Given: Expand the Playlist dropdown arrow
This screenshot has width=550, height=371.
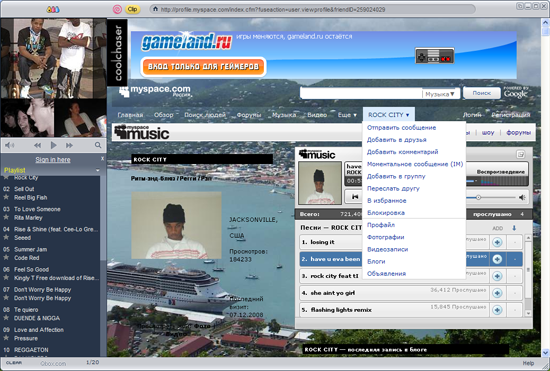Looking at the screenshot, I should (98, 170).
